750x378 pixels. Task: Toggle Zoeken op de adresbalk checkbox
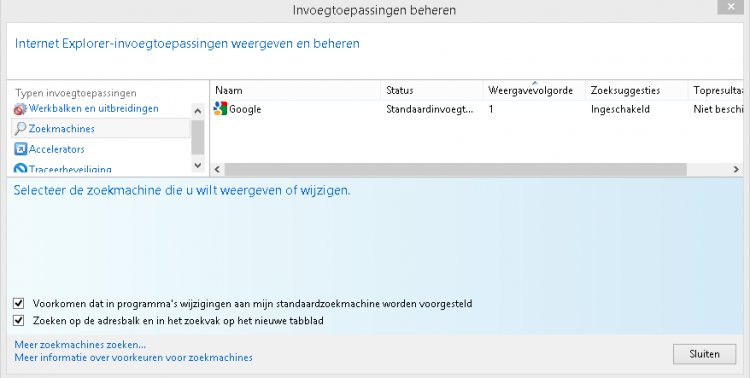(19, 320)
